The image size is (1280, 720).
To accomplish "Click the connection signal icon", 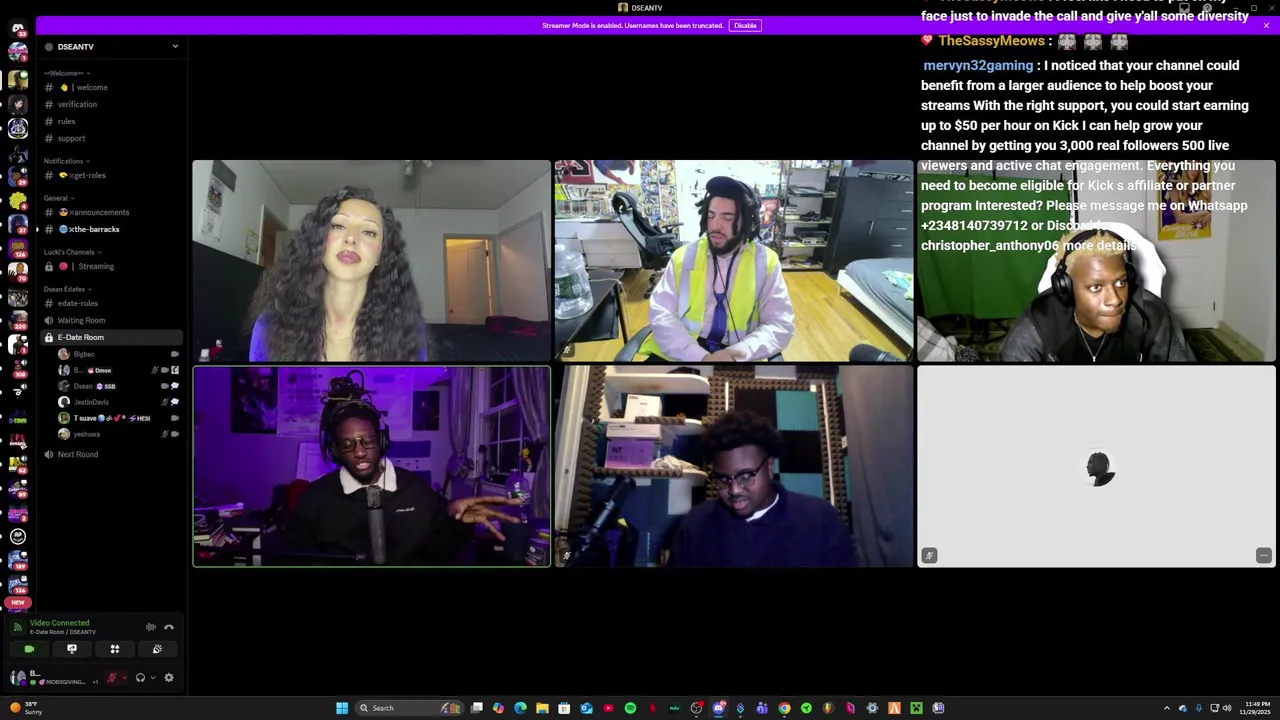I will click(x=17, y=627).
